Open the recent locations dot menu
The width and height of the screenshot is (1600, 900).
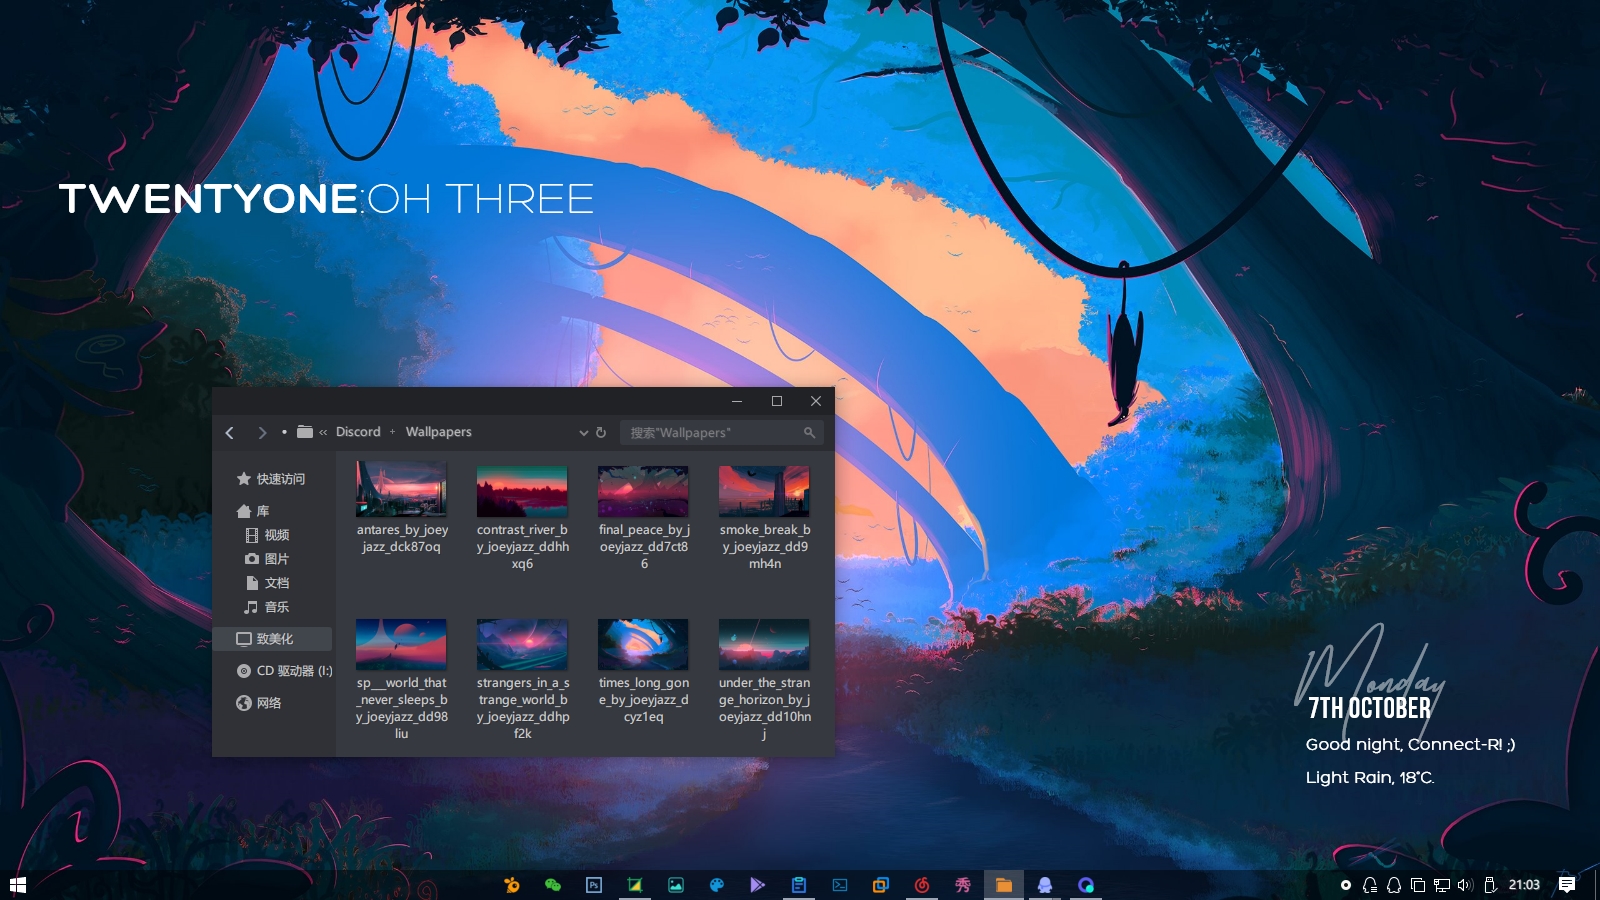coord(284,432)
